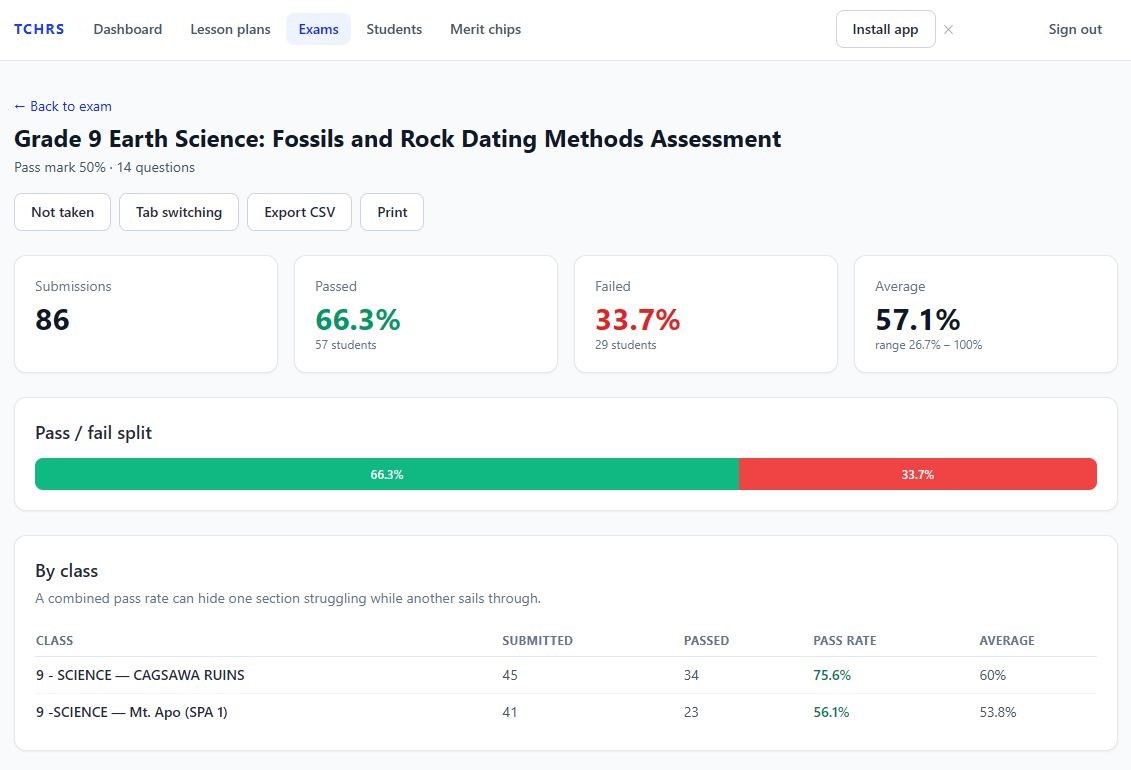
Task: Switch to Merit chips
Action: point(485,30)
